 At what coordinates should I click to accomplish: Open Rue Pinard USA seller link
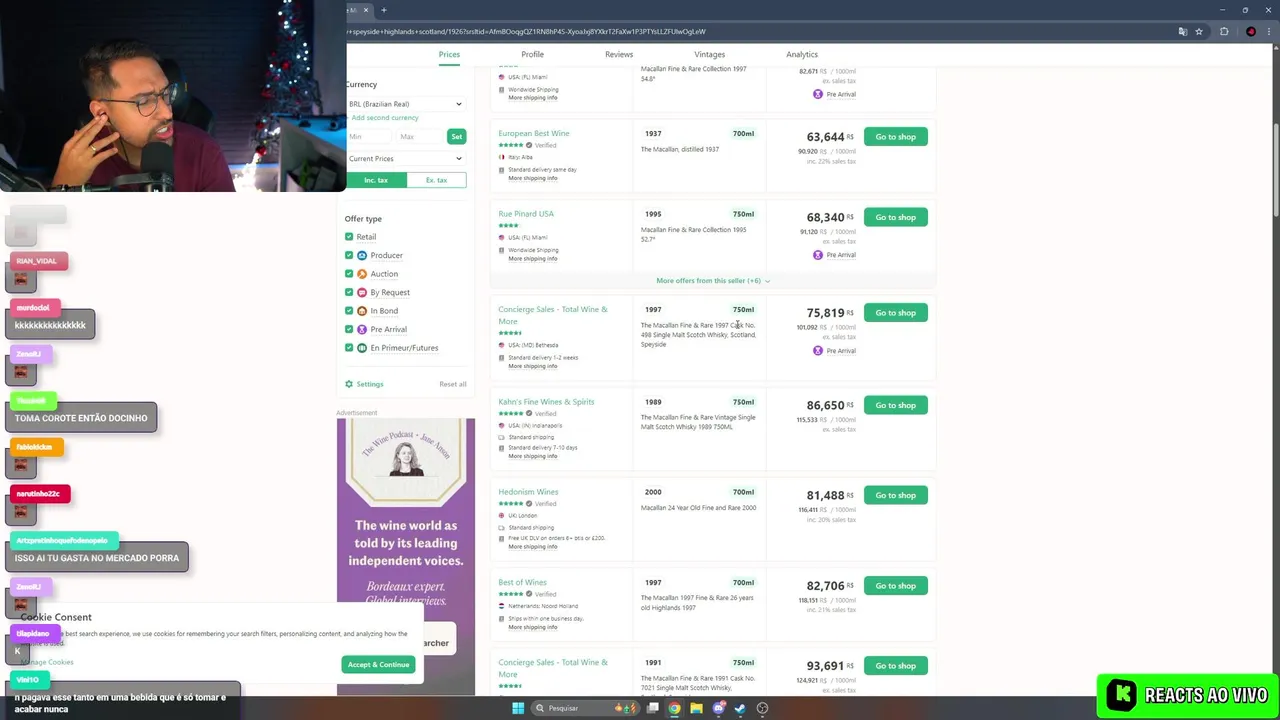[526, 214]
